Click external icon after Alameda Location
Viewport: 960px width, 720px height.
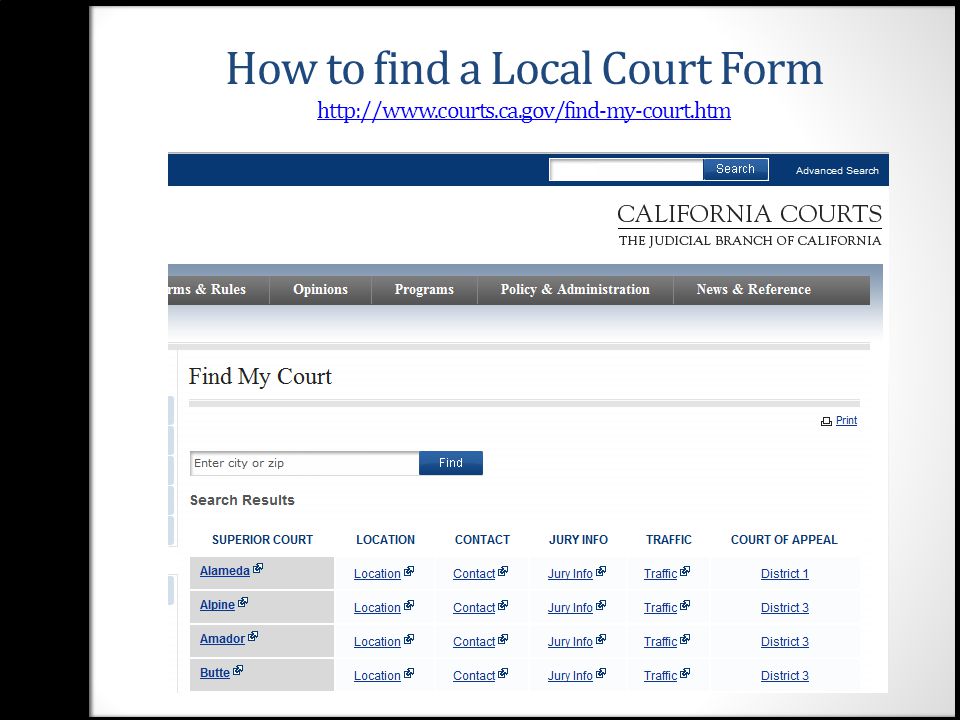coord(409,571)
